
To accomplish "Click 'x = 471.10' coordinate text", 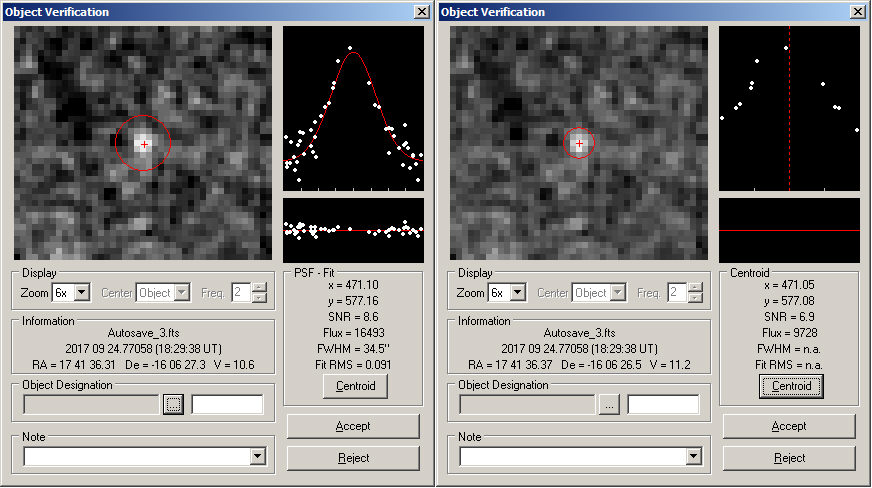I will (x=353, y=285).
